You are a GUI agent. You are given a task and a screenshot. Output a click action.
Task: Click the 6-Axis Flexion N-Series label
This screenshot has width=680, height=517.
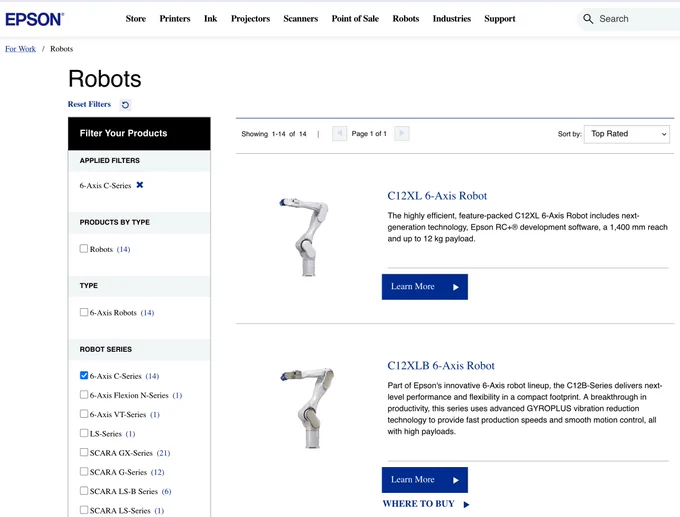[x=136, y=395]
